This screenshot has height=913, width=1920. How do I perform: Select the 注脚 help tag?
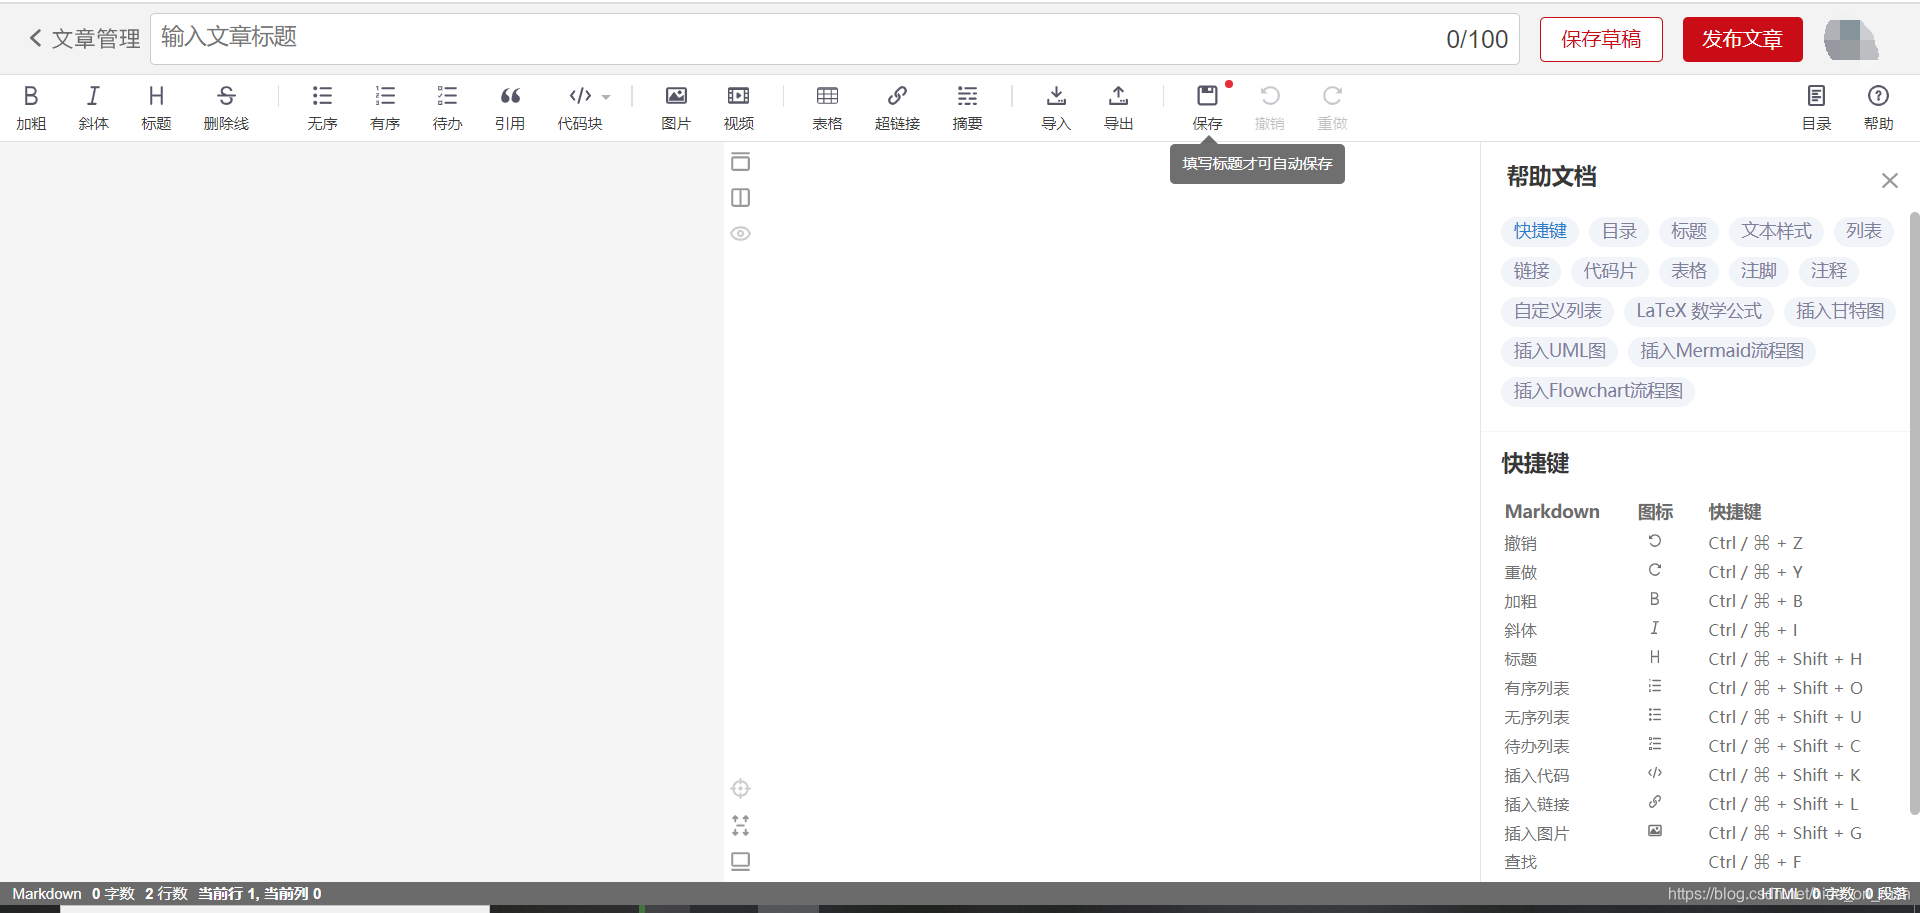(1759, 271)
